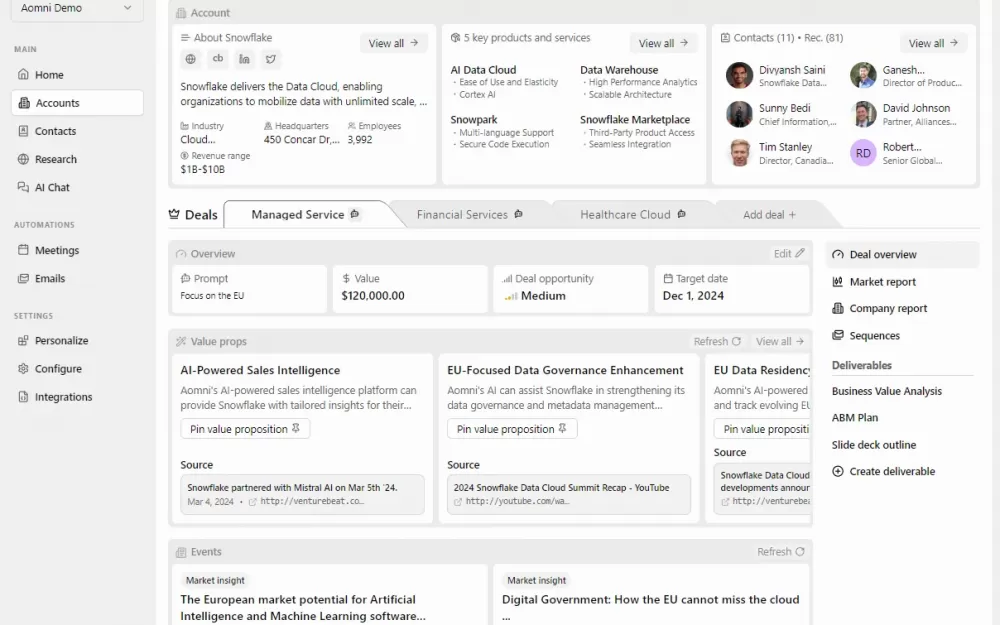This screenshot has height=625, width=1000.
Task: Open Emails automation
Action: click(x=77, y=278)
